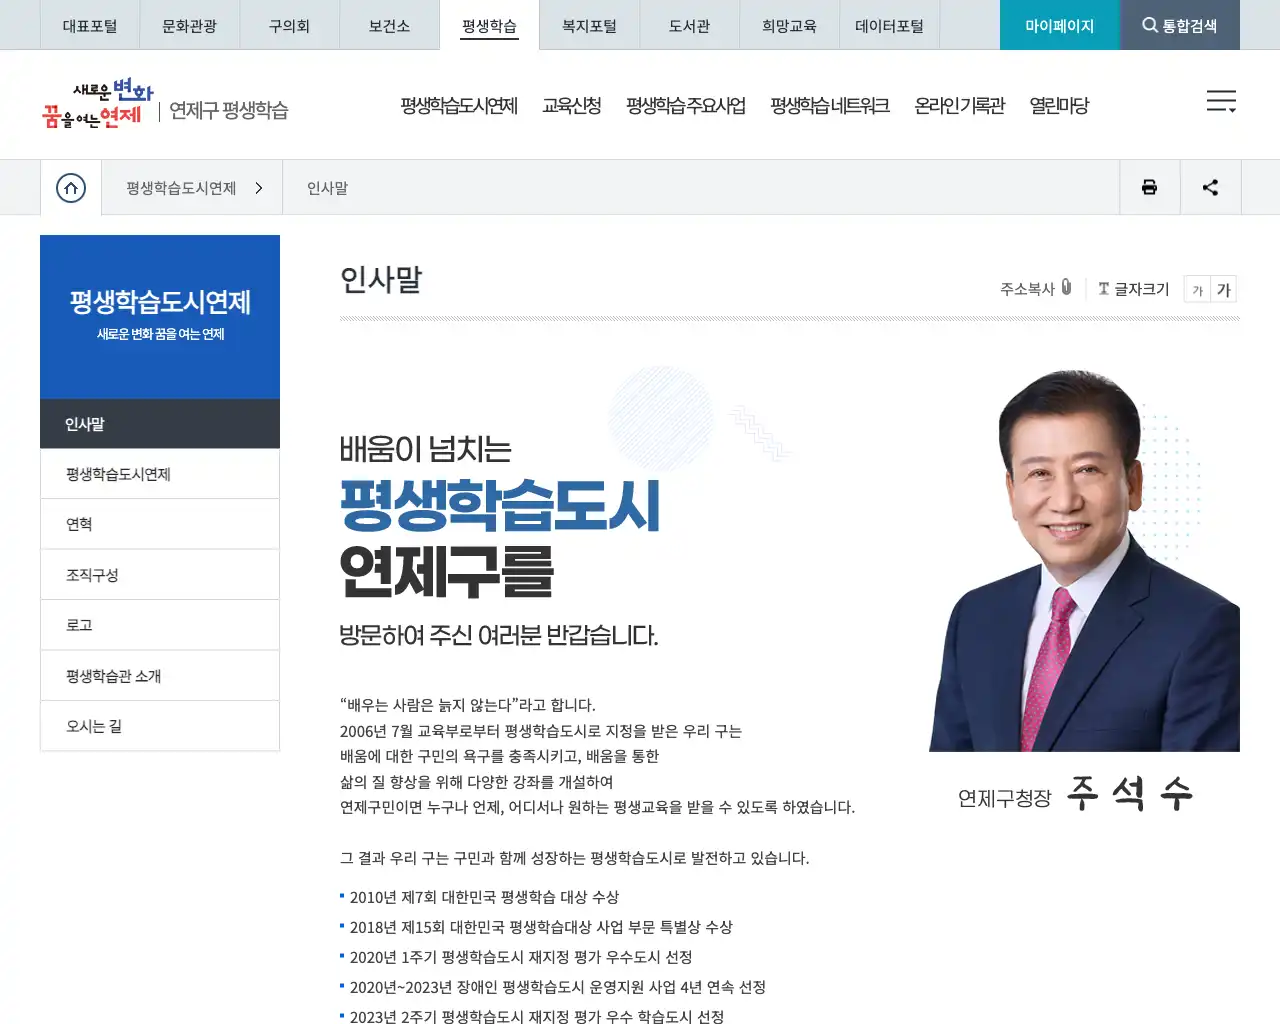Select the 구의회 top tab

[290, 25]
